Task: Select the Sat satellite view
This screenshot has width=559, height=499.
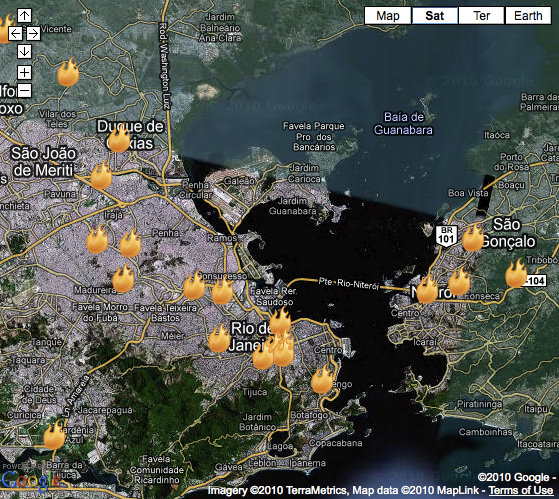Action: (435, 16)
